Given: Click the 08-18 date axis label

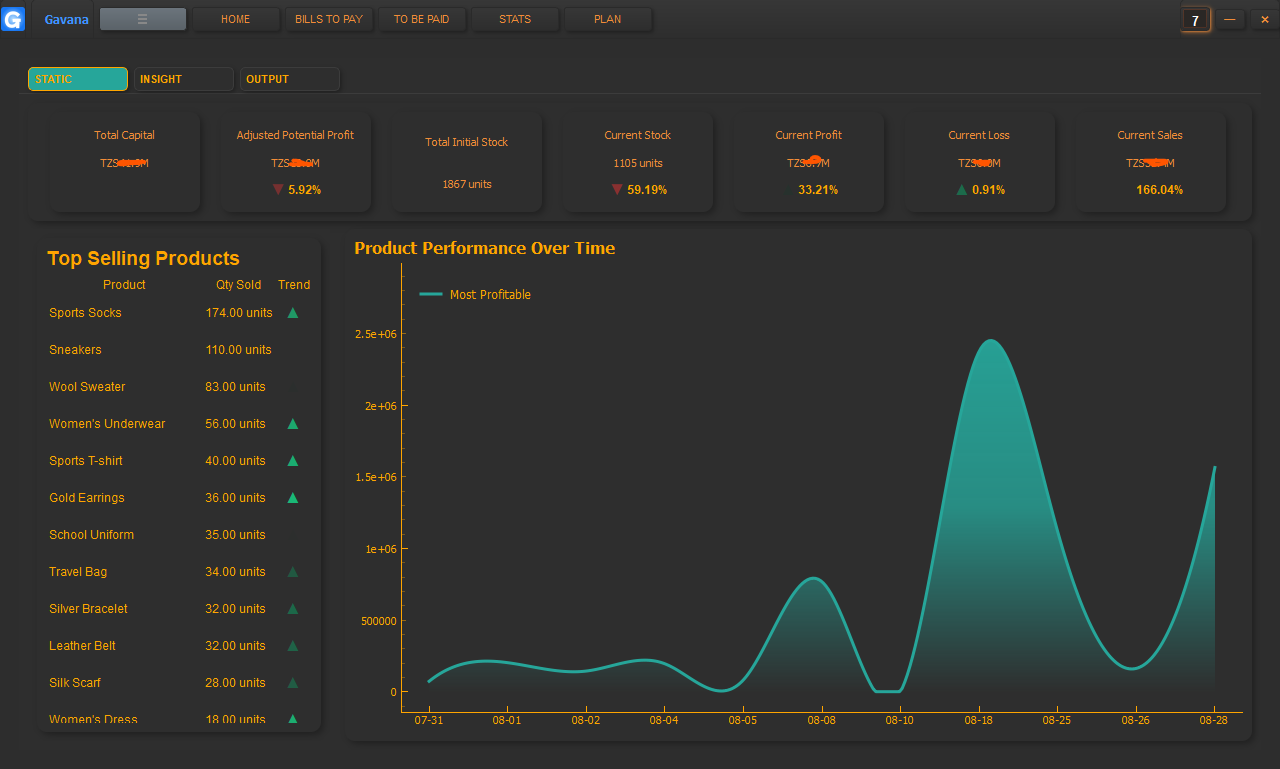Looking at the screenshot, I should pyautogui.click(x=978, y=720).
